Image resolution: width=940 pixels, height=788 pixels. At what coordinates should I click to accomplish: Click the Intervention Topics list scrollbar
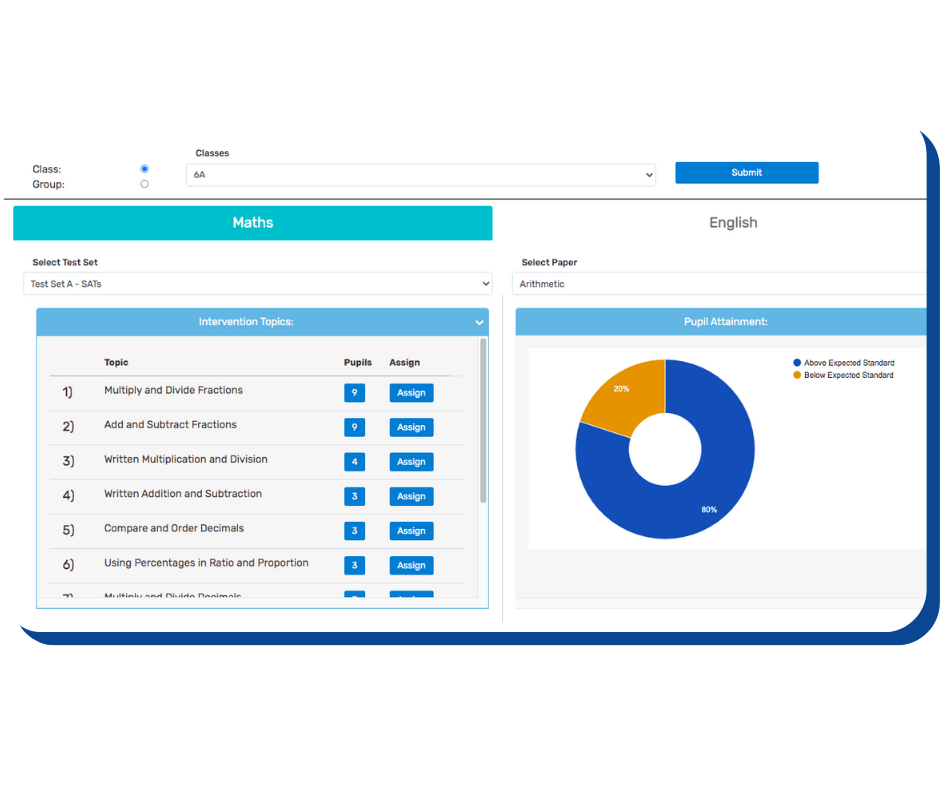point(483,420)
